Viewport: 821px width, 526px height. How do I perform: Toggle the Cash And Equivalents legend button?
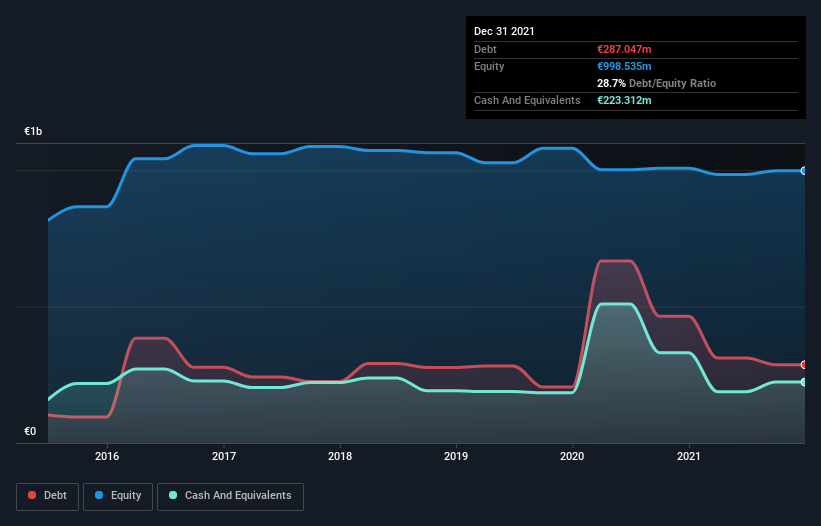click(x=230, y=496)
